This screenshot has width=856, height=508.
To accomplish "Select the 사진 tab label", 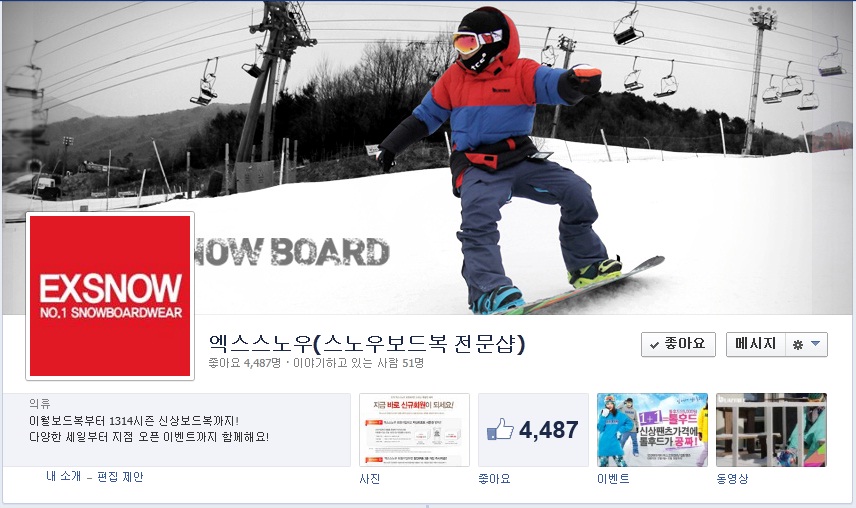I will tap(370, 479).
